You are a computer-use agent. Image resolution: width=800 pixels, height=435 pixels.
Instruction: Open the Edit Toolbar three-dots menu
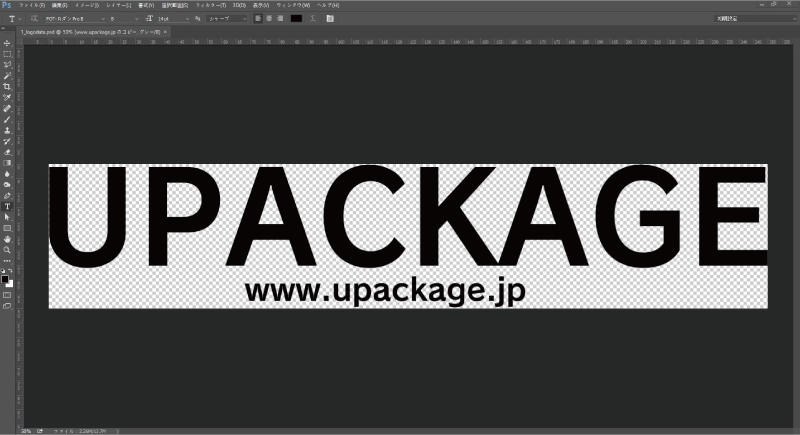click(7, 261)
